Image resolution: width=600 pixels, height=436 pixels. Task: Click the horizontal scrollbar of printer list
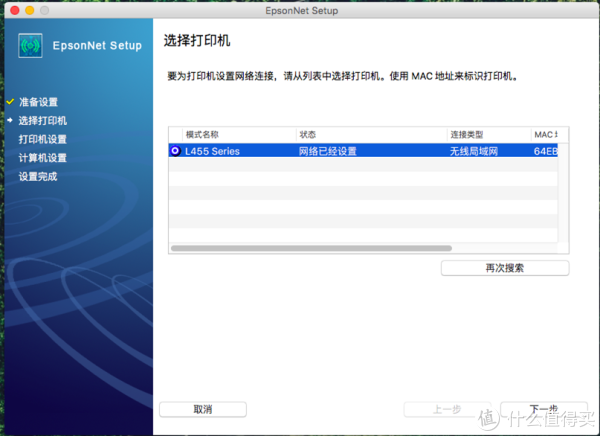(x=311, y=248)
